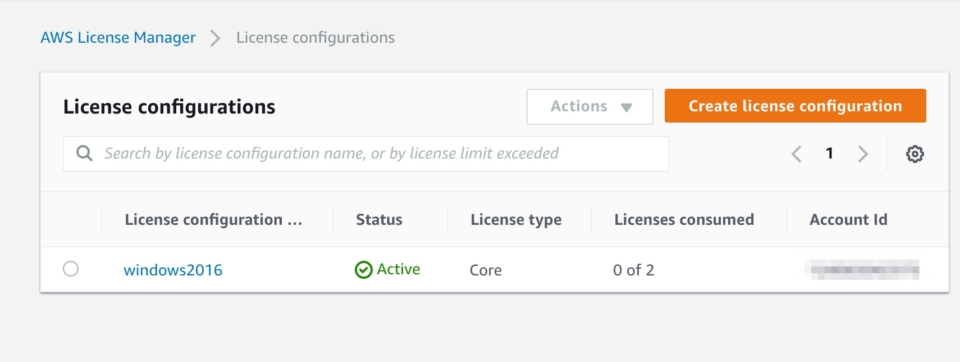The width and height of the screenshot is (960, 362).
Task: Select page number 1
Action: tap(830, 154)
